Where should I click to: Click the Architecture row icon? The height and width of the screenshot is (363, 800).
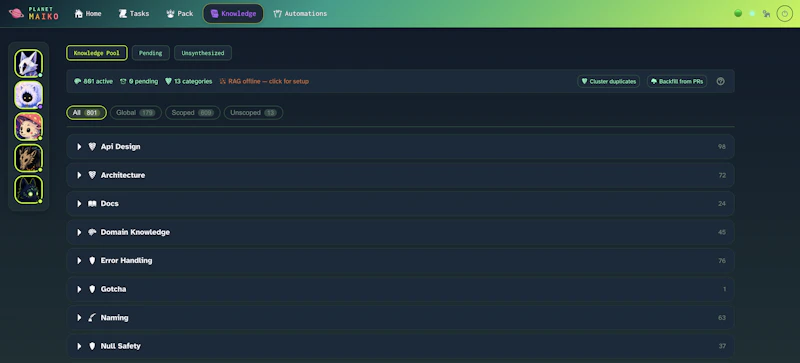[x=92, y=175]
